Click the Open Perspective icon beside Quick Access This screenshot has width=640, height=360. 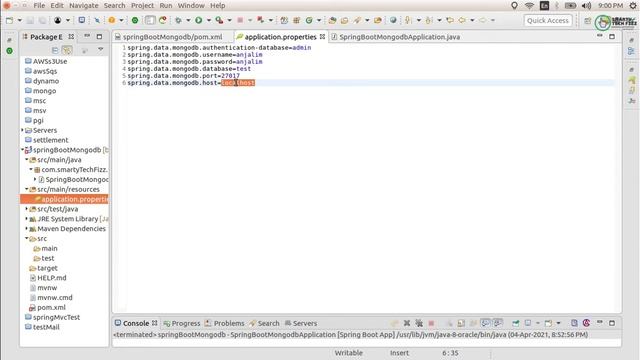tap(587, 20)
